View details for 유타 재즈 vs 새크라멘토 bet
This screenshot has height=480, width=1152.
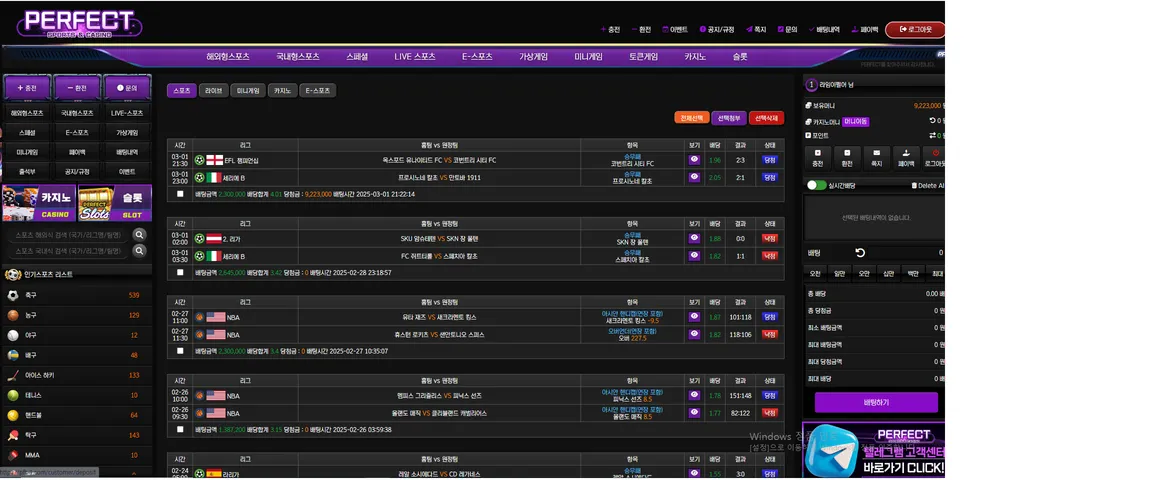point(694,317)
